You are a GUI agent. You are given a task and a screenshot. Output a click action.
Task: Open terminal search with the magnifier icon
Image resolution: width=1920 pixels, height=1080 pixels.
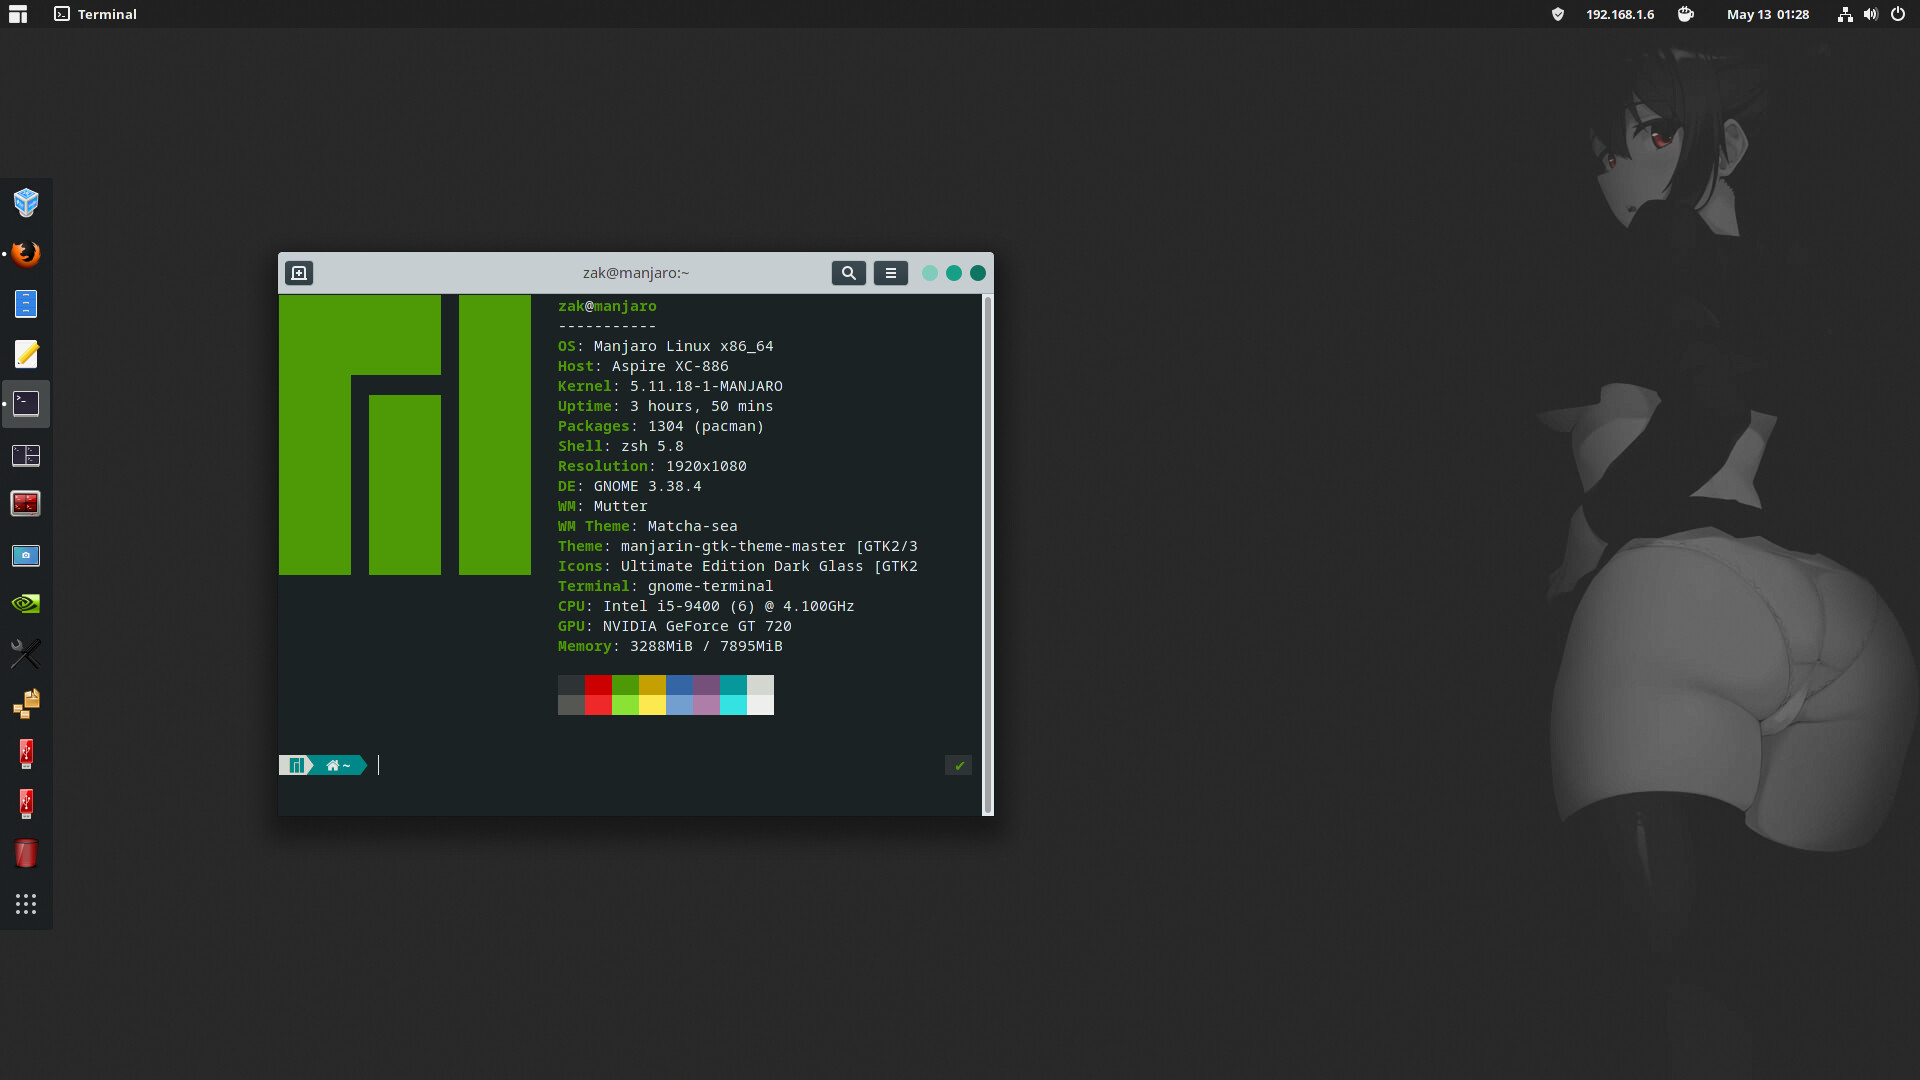coord(847,272)
